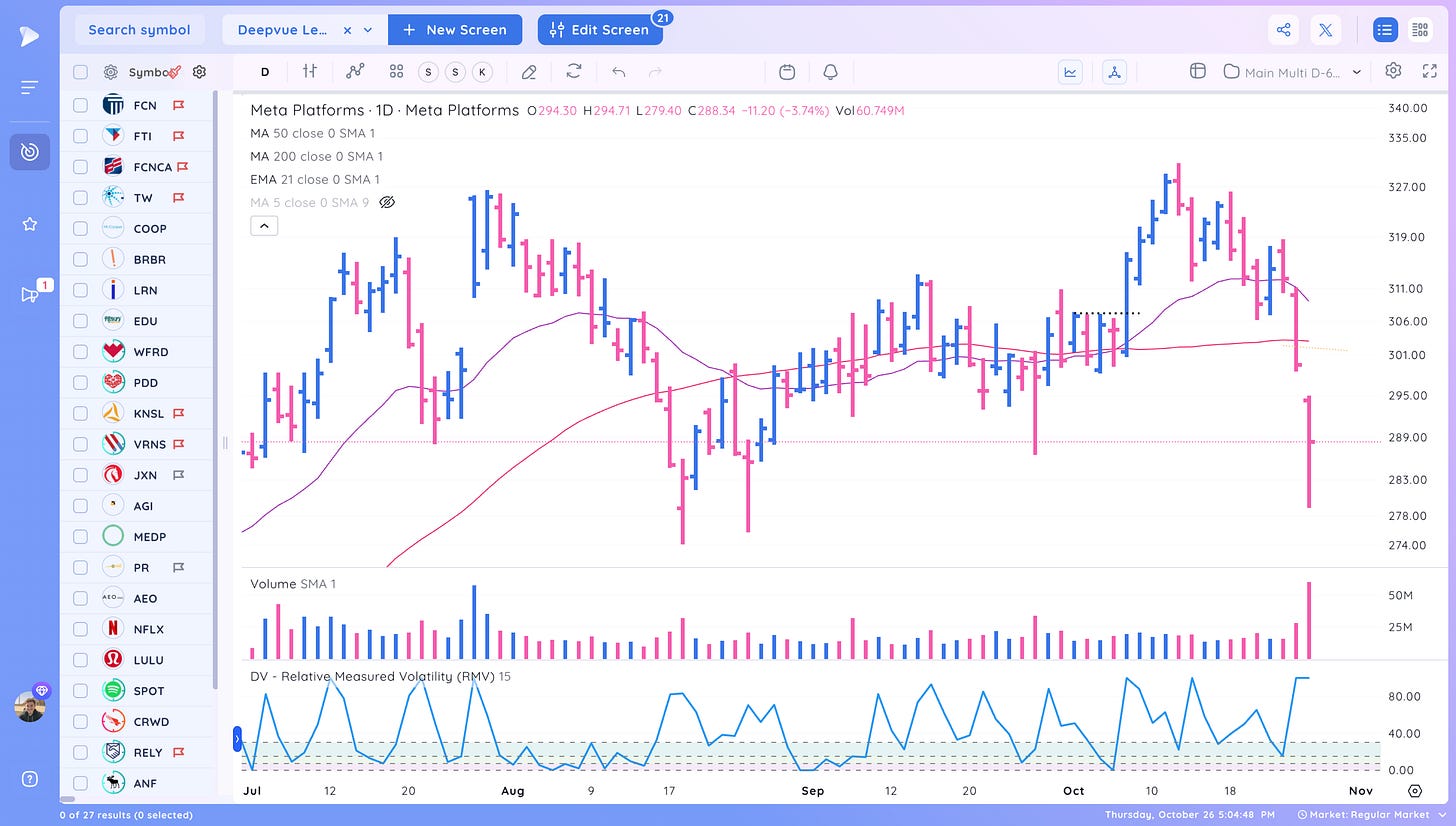Open user profile avatar
The height and width of the screenshot is (826, 1456).
(30, 706)
